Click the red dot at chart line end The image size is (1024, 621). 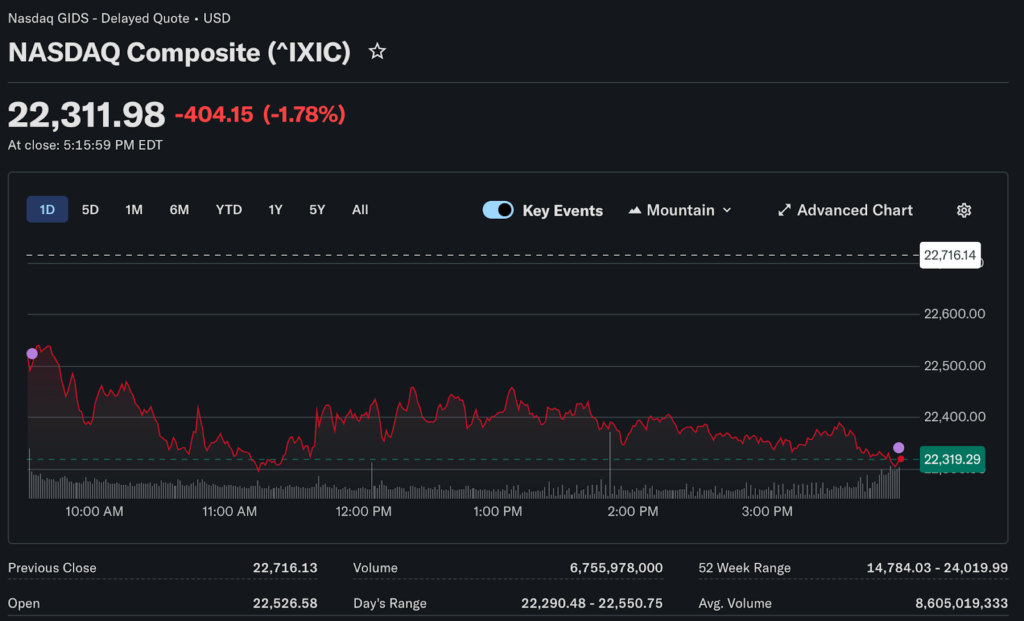point(901,459)
